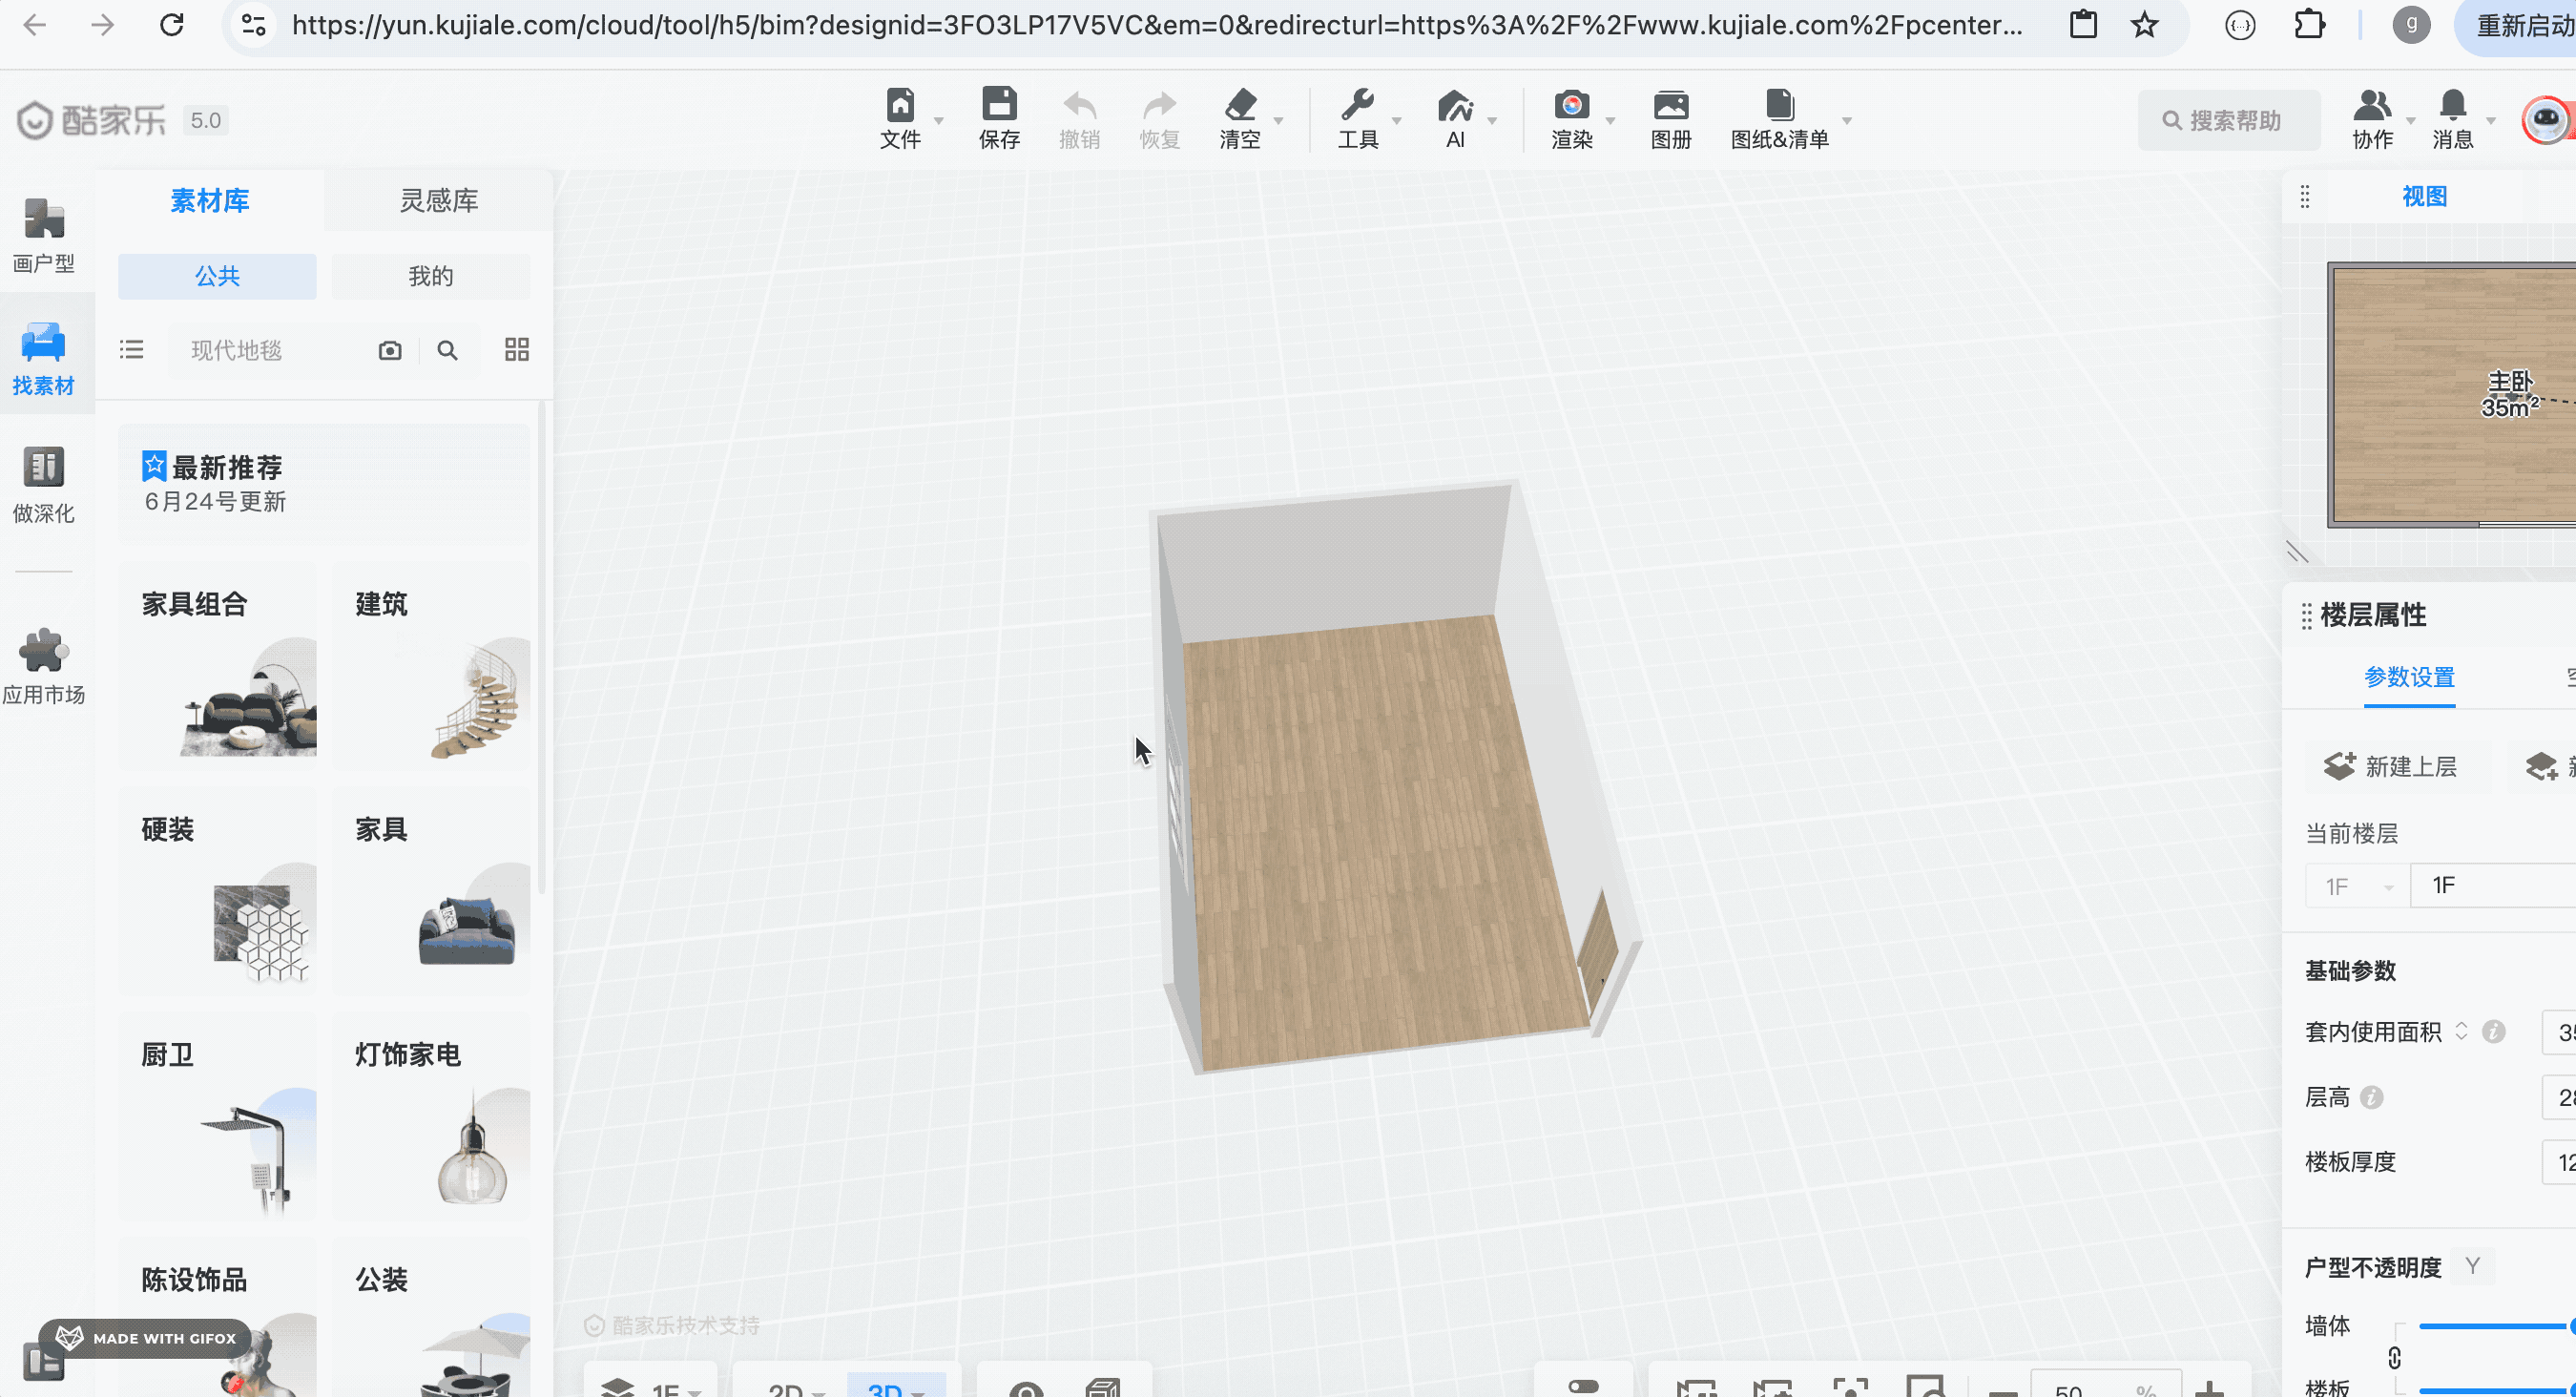Expand the 清空 dropdown arrow
2576x1397 pixels.
[1278, 120]
